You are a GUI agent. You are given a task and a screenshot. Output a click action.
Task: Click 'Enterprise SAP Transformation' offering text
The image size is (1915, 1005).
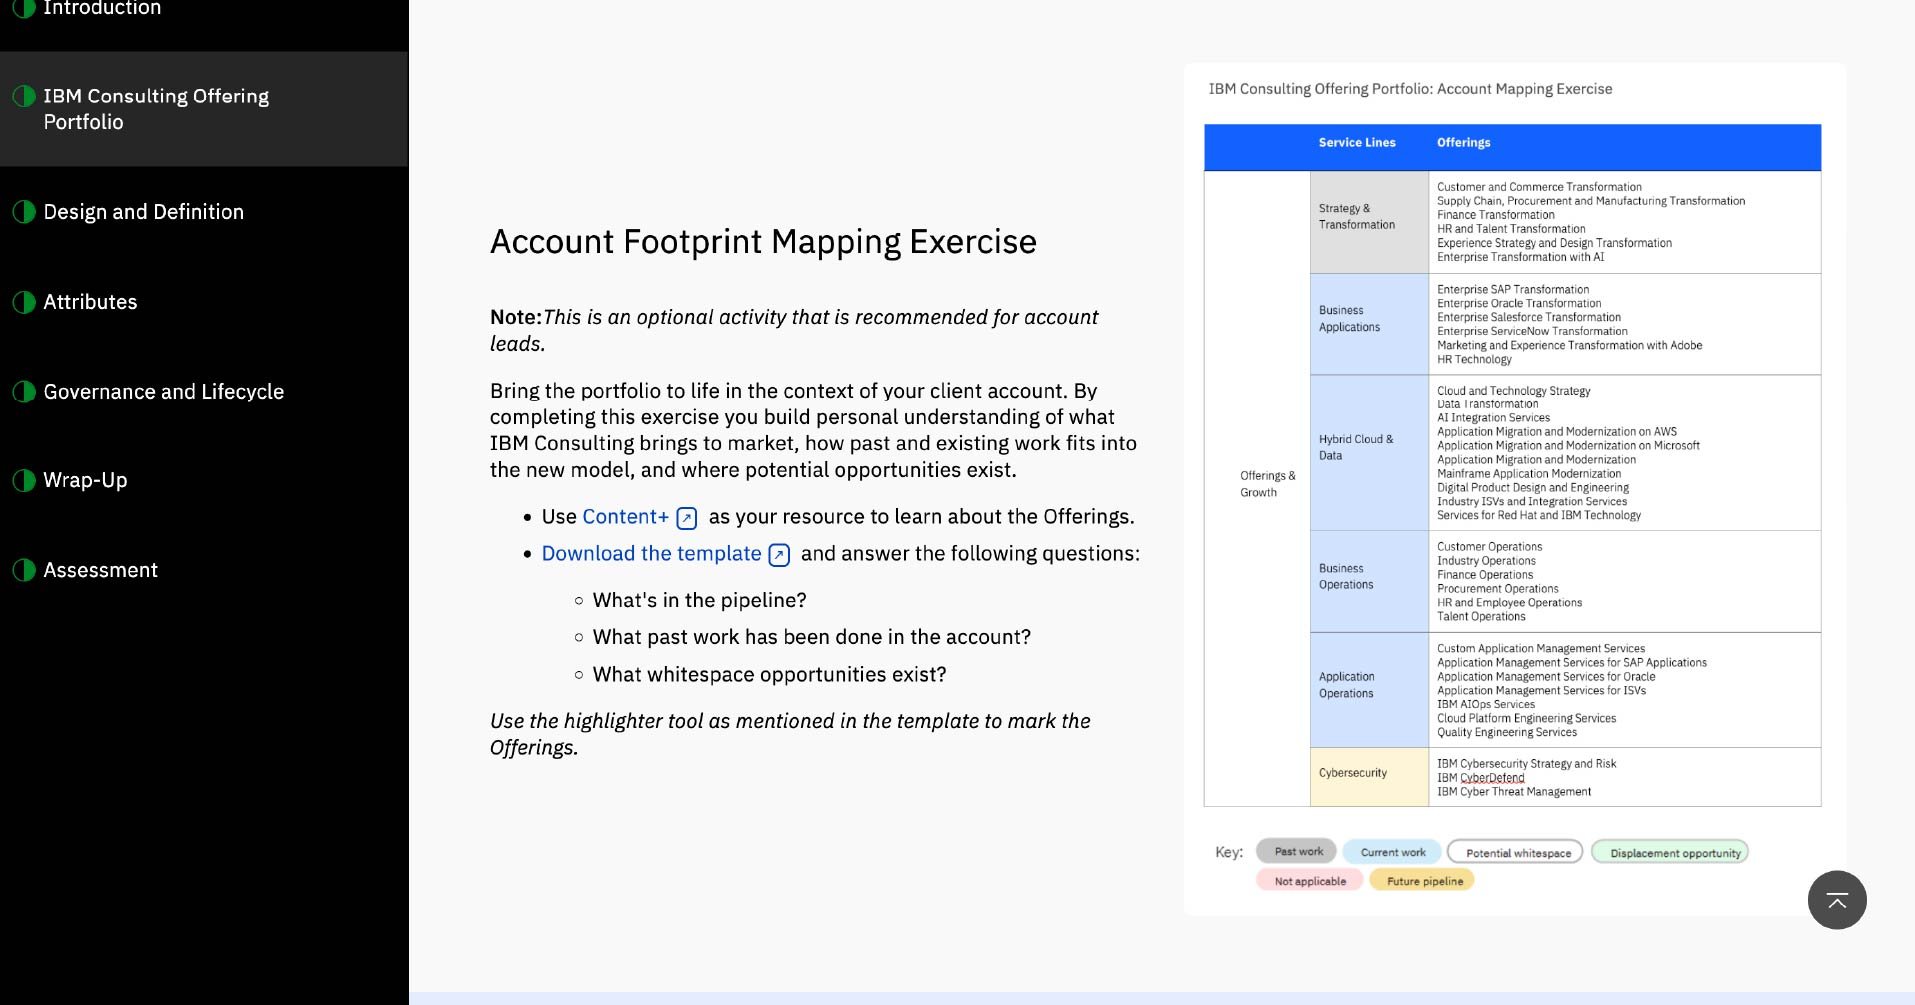point(1513,290)
